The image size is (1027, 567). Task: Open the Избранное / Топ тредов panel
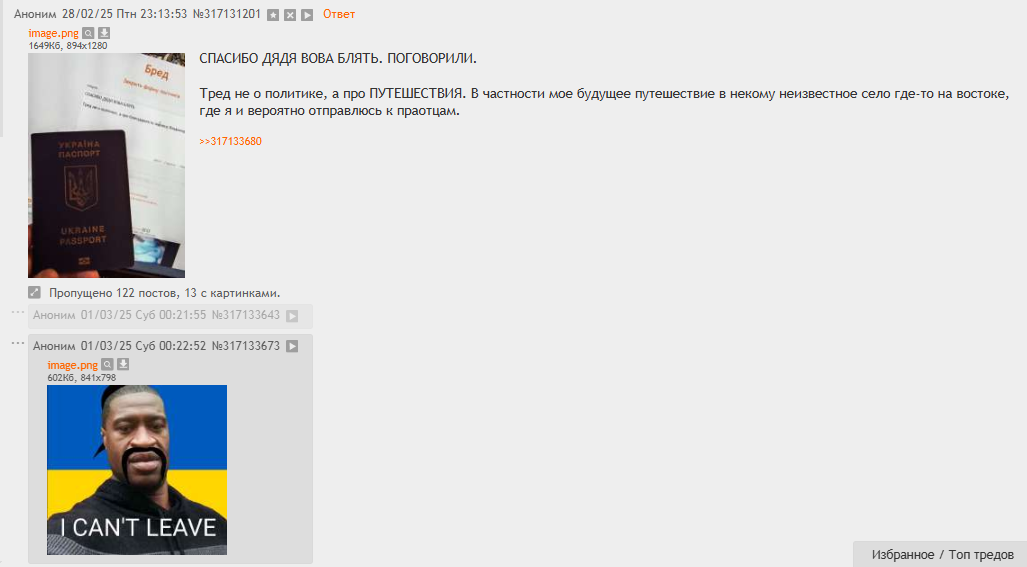pyautogui.click(x=942, y=555)
